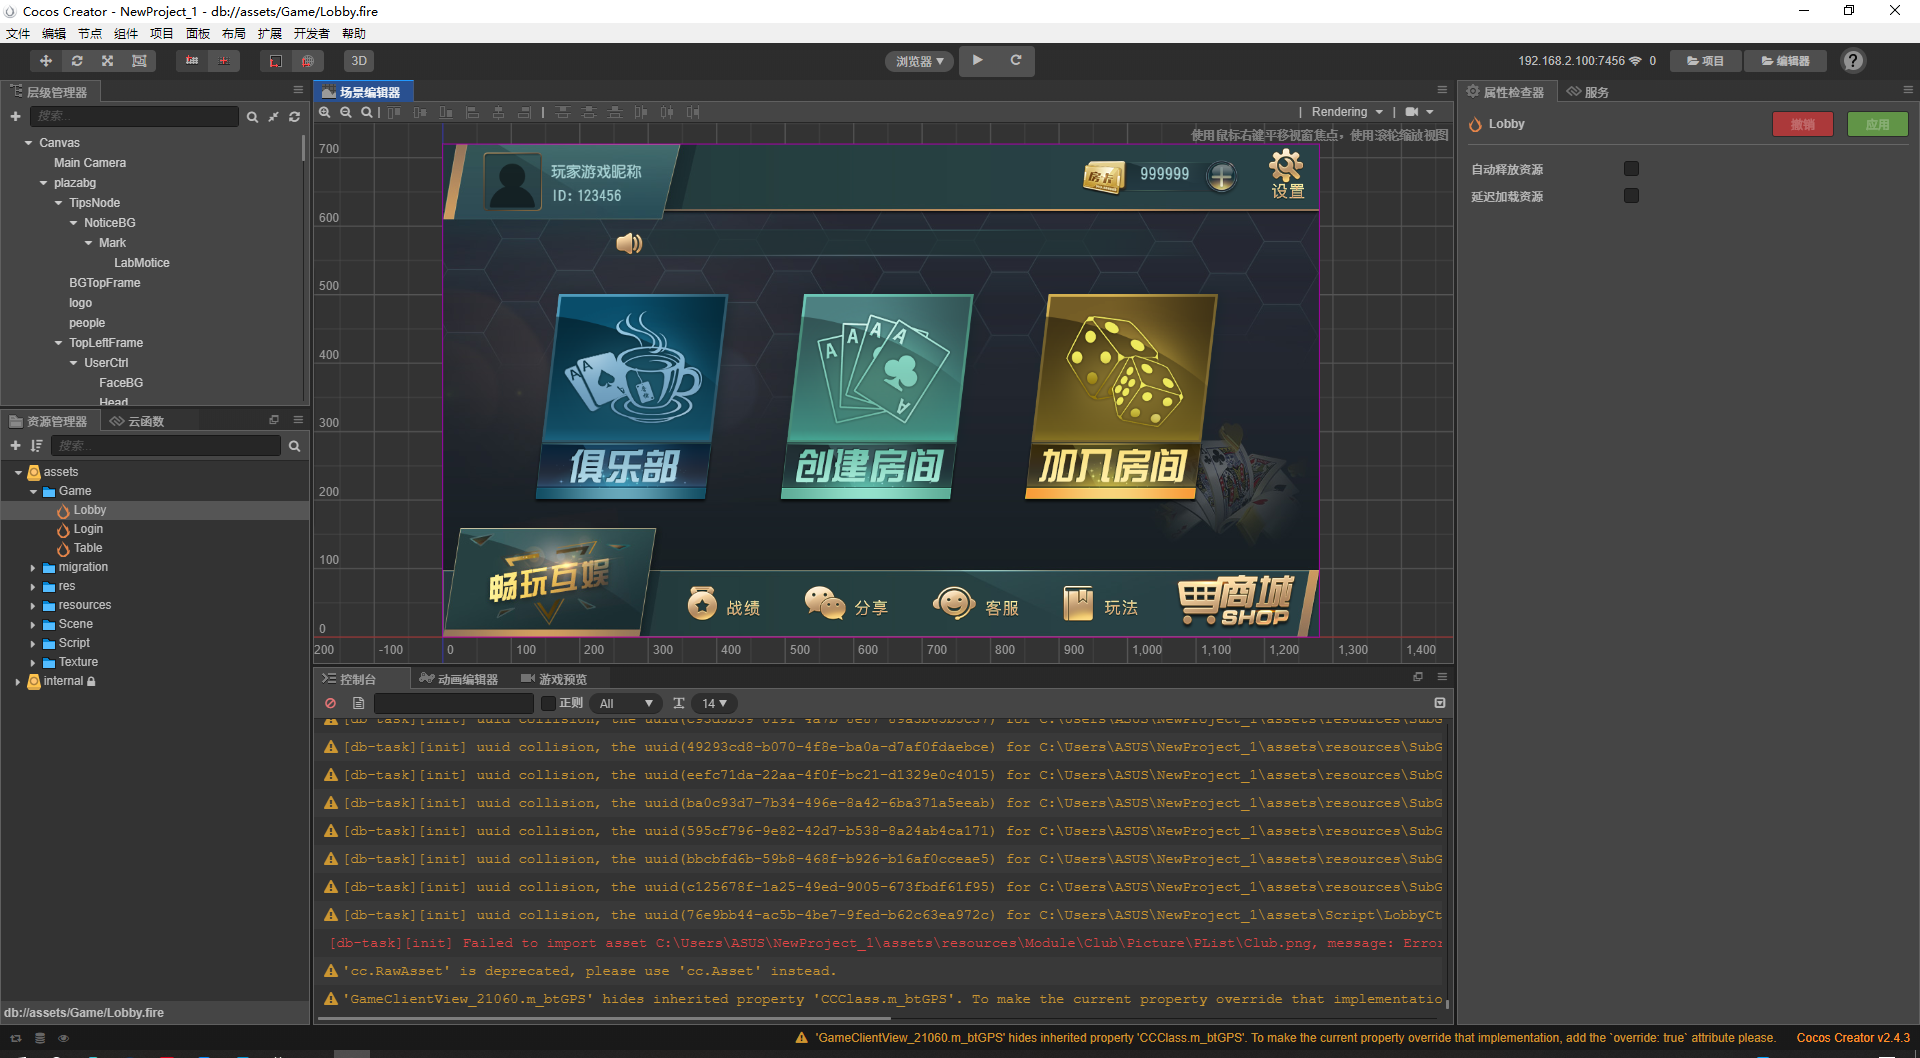Toggle 3D scene view mode

[359, 61]
